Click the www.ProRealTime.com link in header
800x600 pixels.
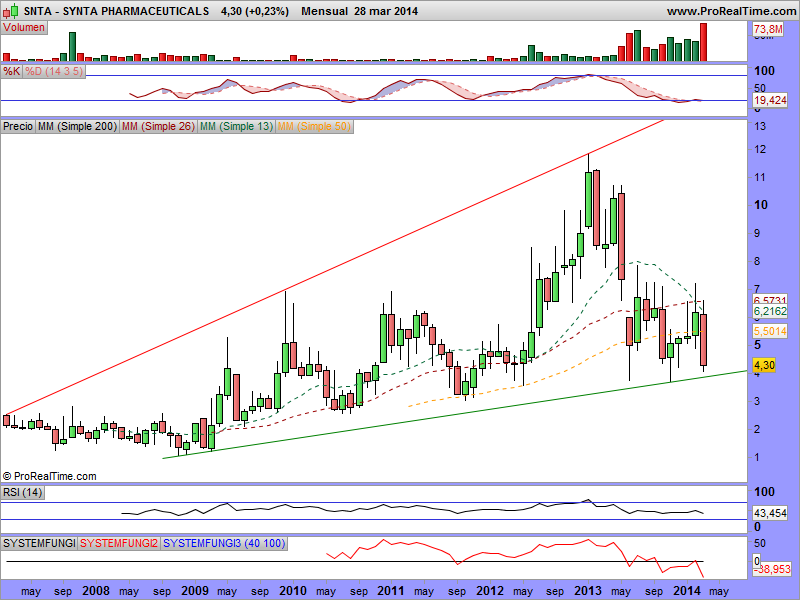pos(732,11)
